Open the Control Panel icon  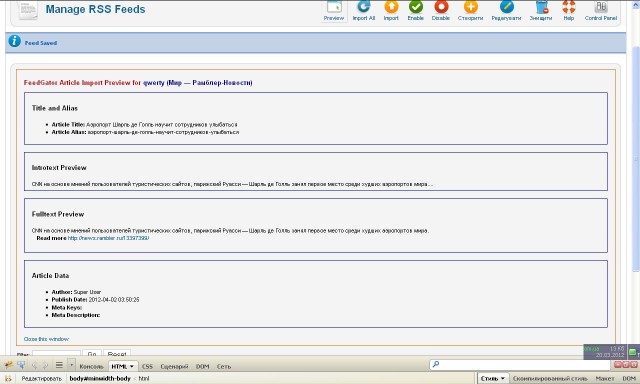coord(601,7)
